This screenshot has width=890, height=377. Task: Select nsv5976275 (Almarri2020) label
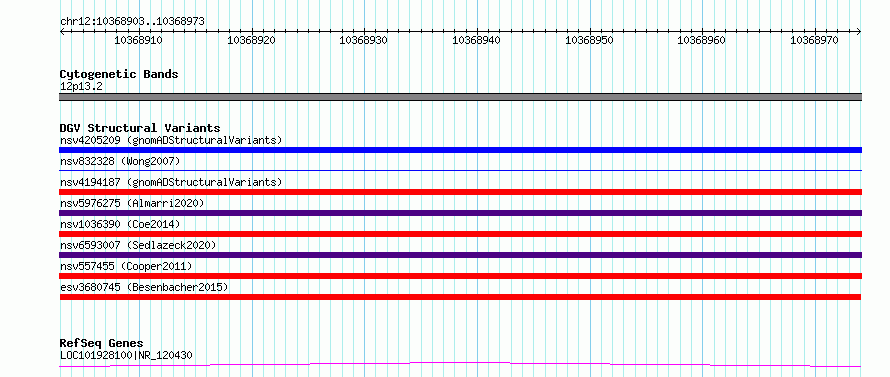[x=132, y=203]
